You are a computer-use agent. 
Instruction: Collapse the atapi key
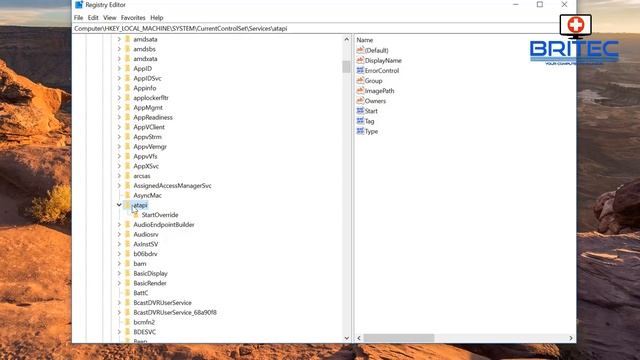119,205
